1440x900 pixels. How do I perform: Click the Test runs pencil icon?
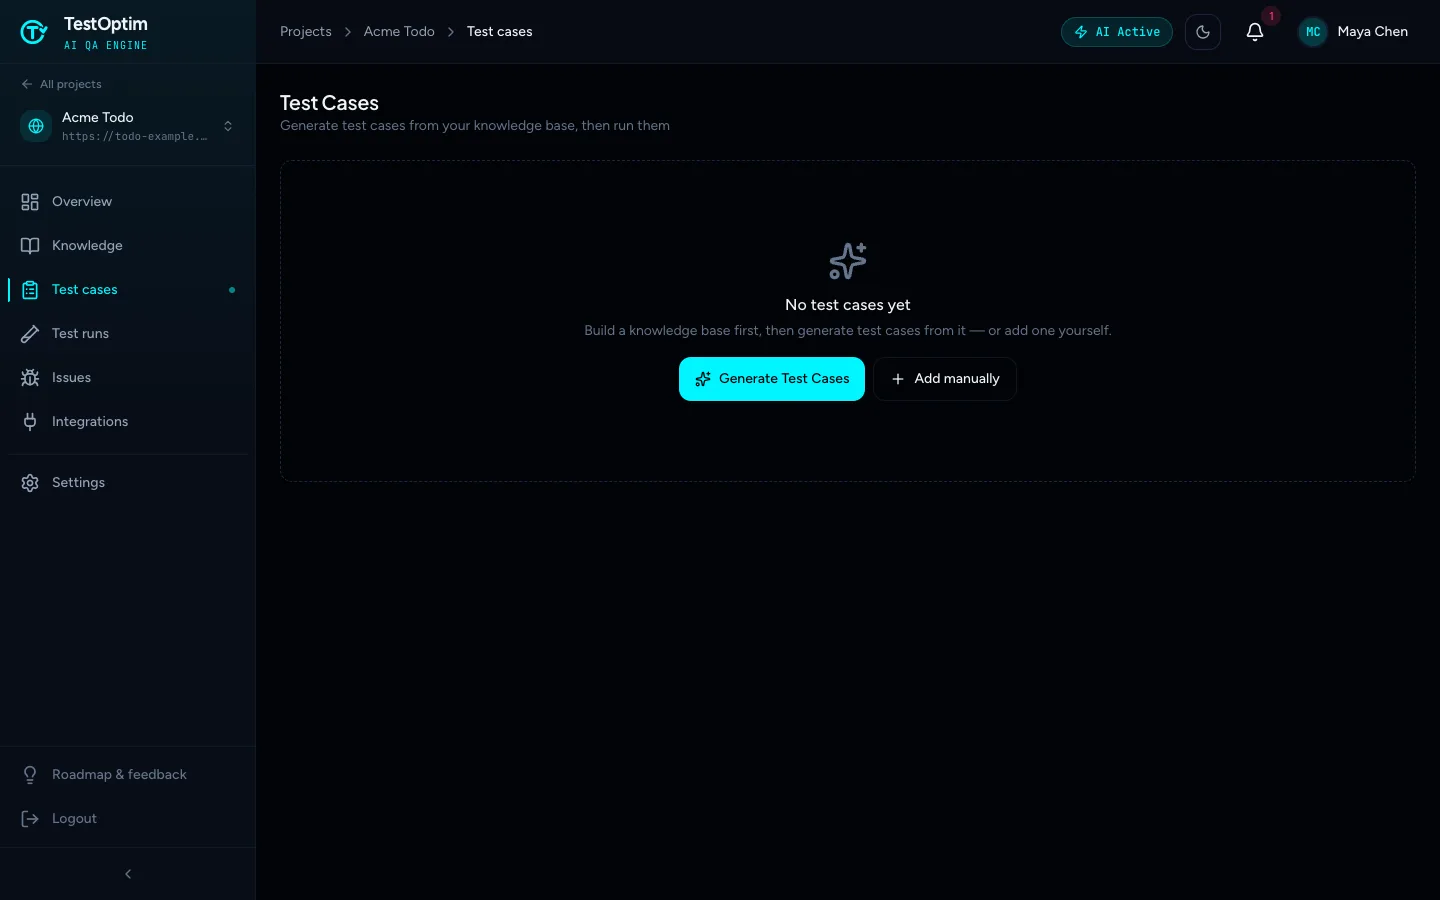point(30,334)
